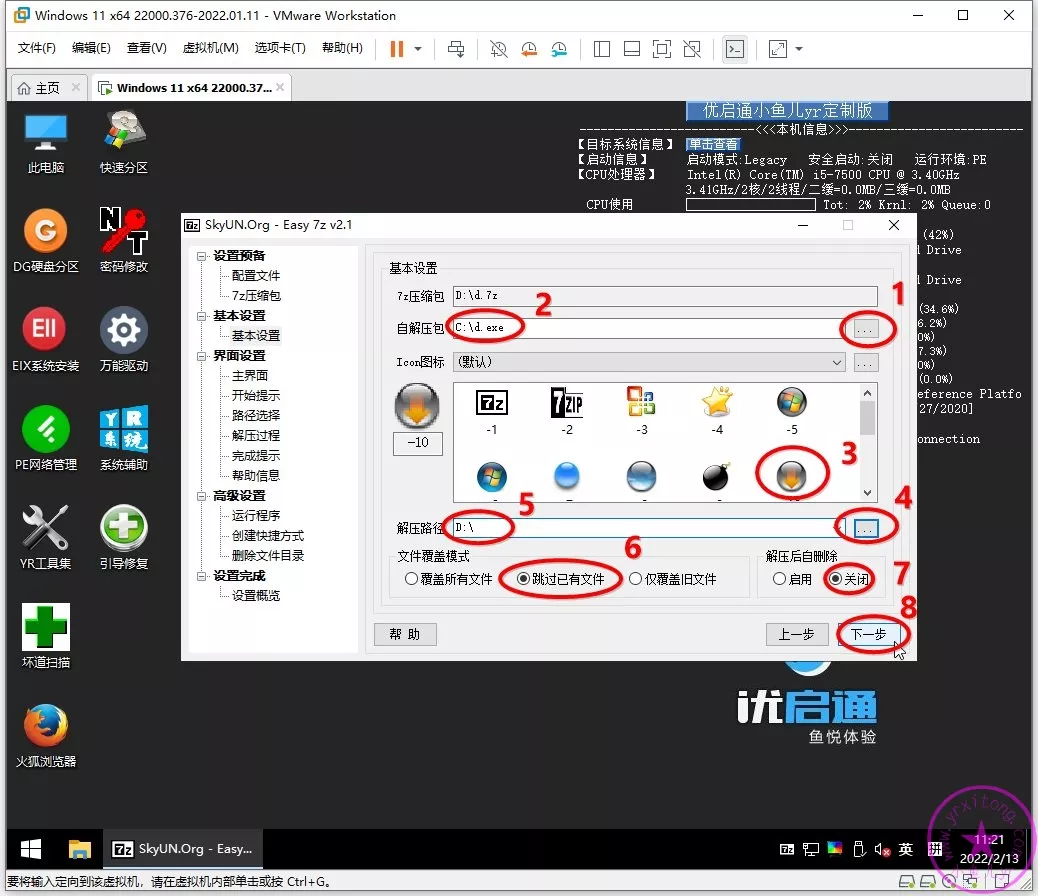This screenshot has height=896, width=1038.
Task: Click the 帮 助 button
Action: tap(405, 634)
